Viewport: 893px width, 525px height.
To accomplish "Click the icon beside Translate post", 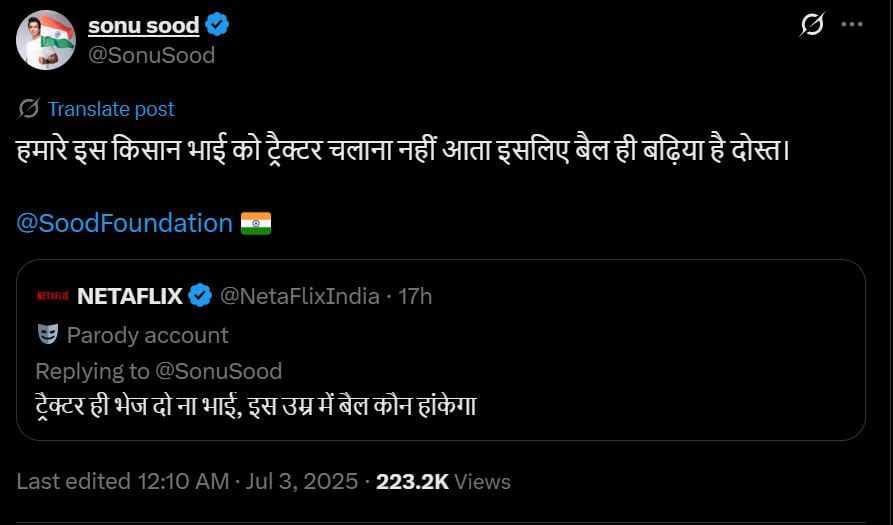I will (29, 108).
